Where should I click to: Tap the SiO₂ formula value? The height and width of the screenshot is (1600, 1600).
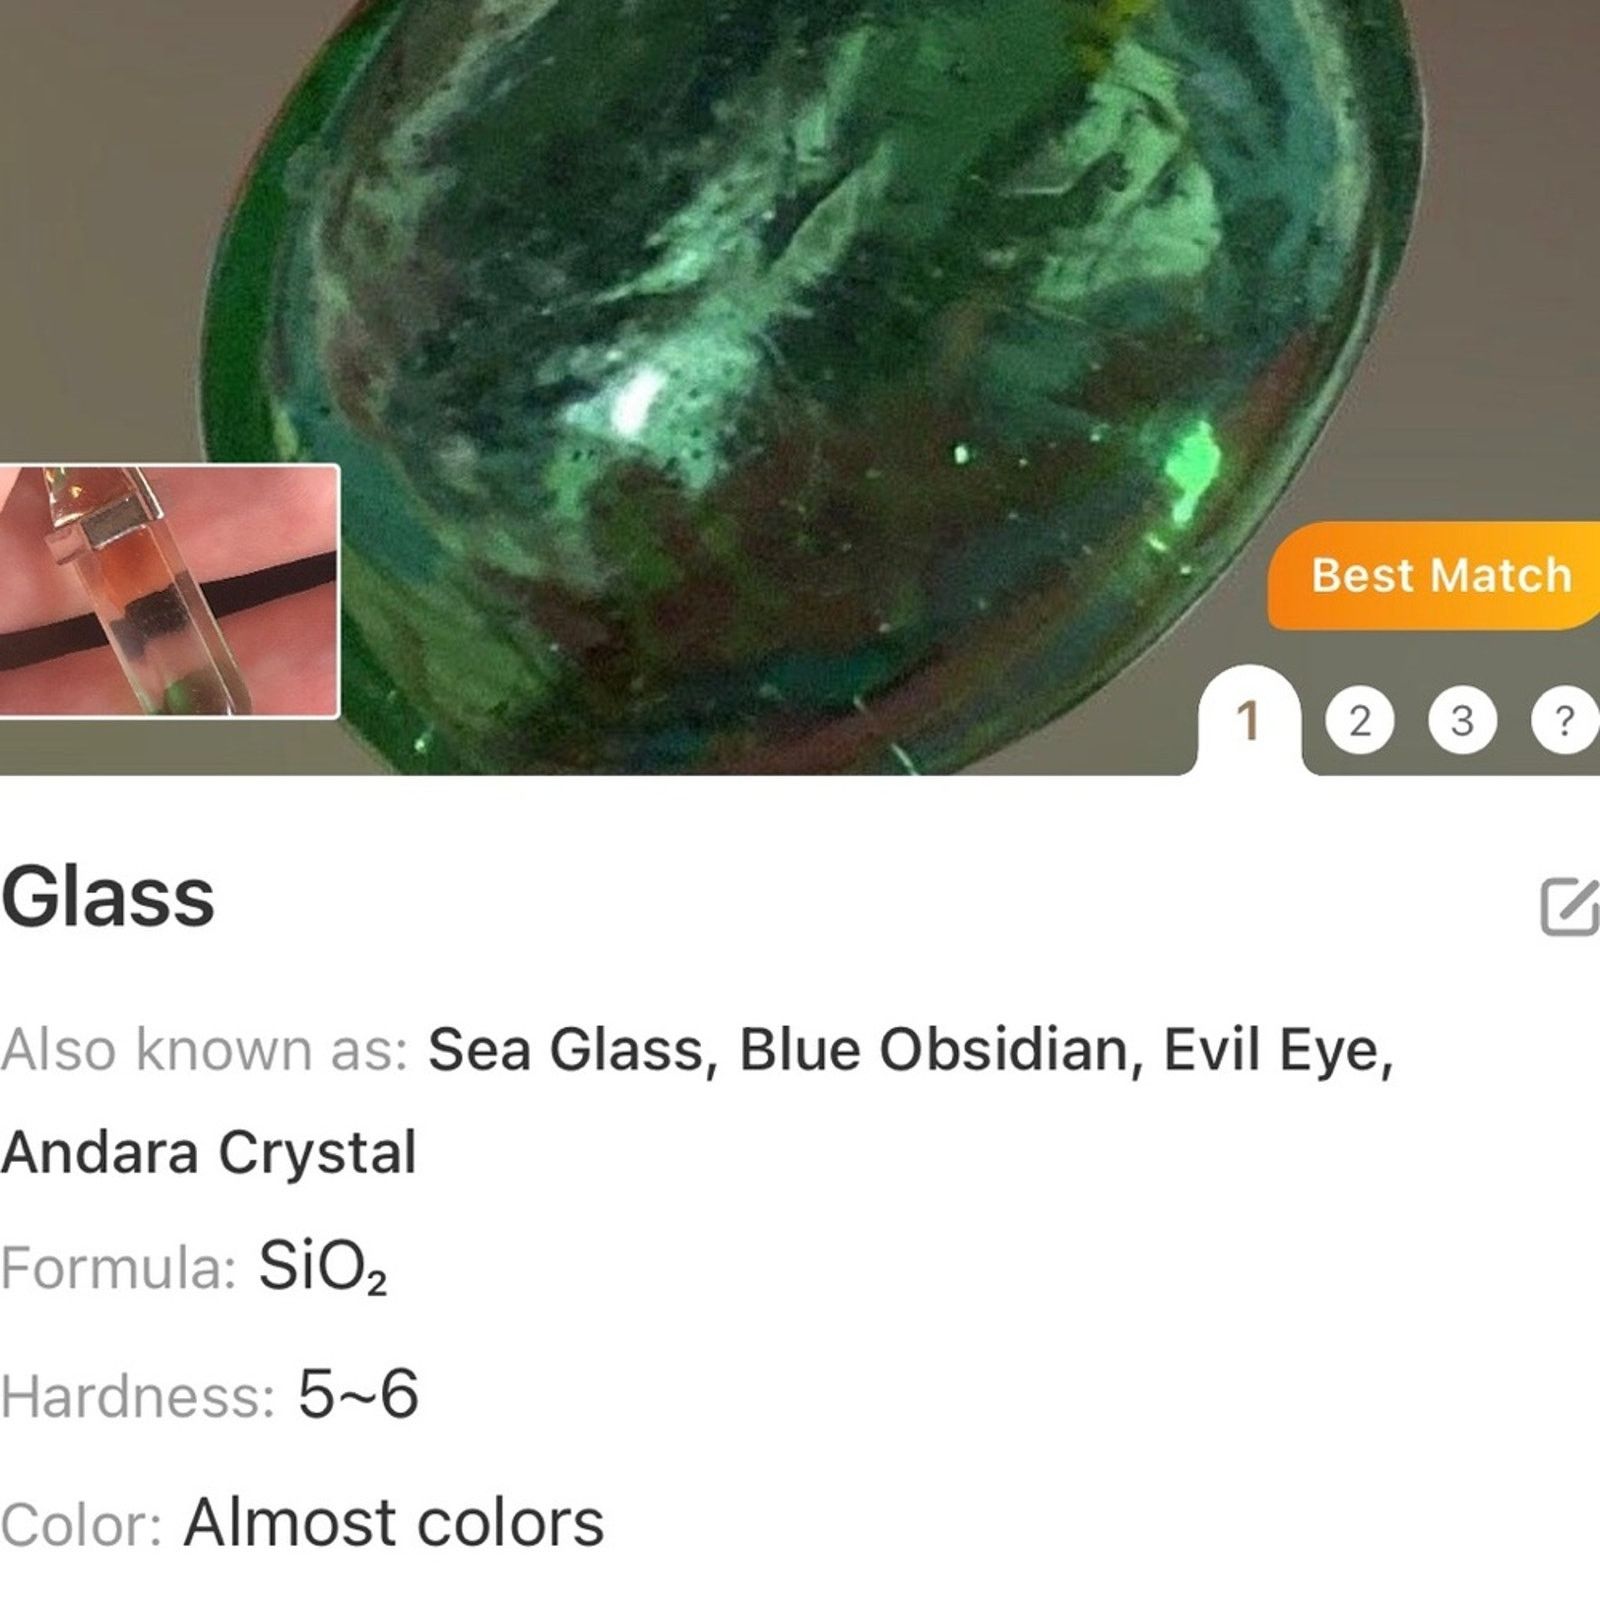[x=322, y=1266]
